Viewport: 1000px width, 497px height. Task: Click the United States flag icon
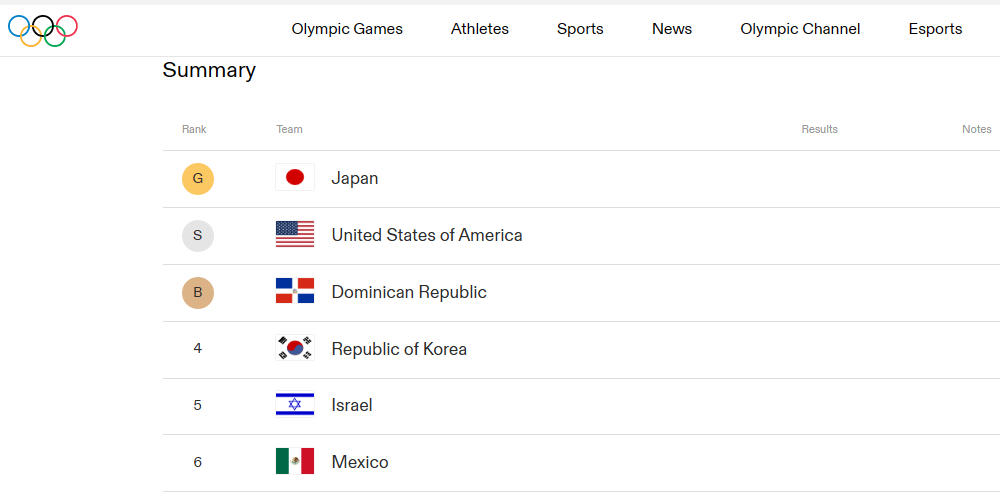pyautogui.click(x=295, y=234)
